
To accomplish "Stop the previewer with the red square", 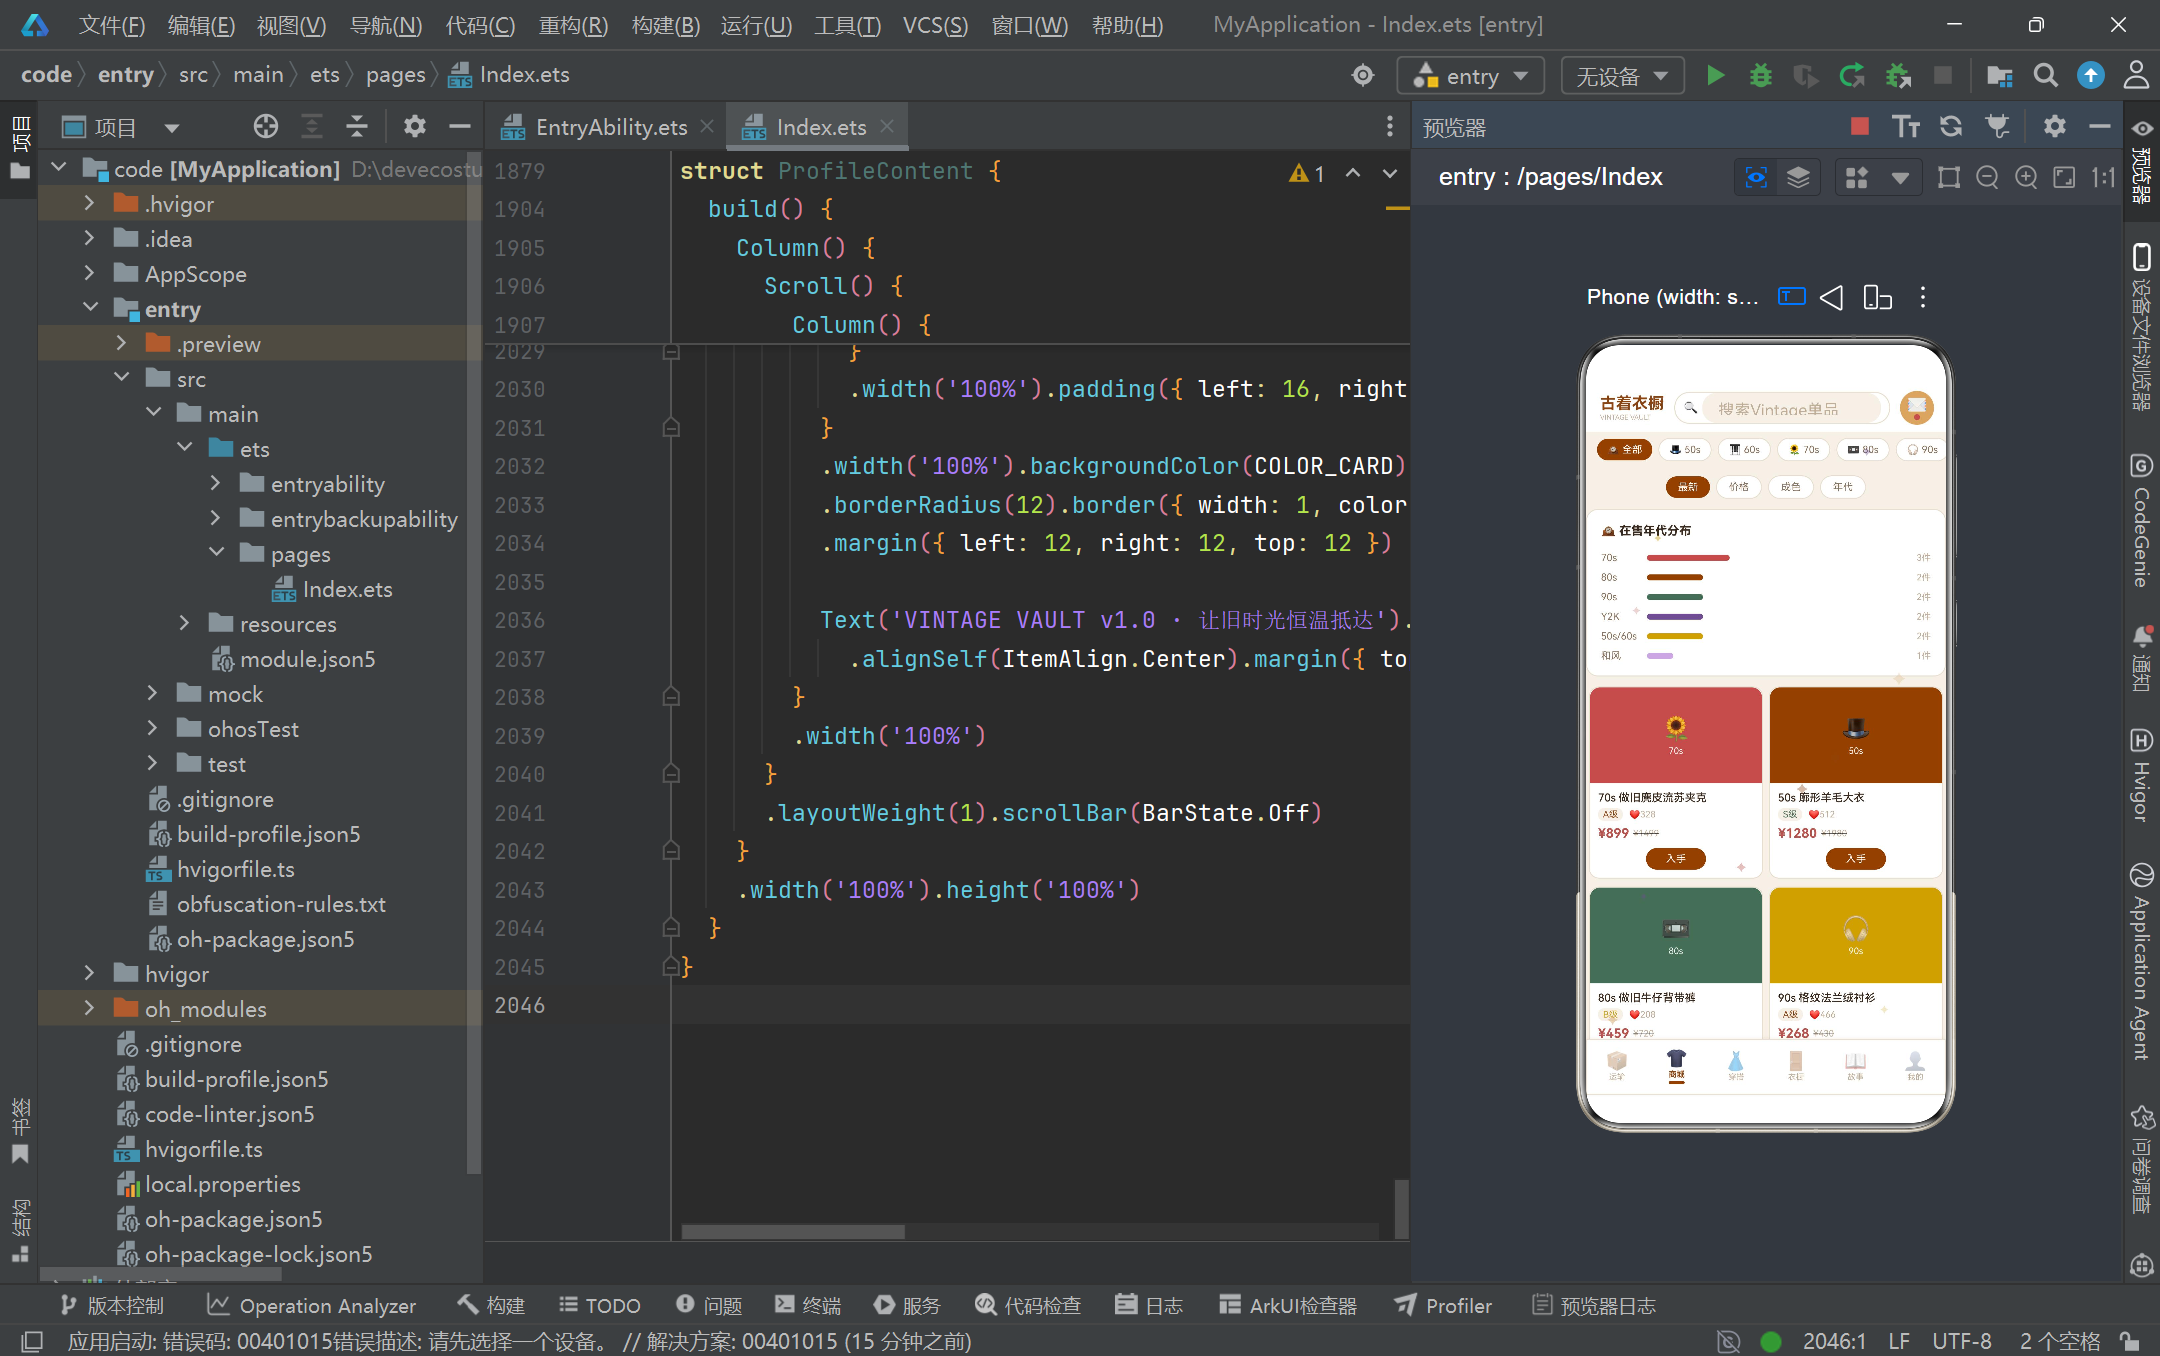I will [1859, 126].
